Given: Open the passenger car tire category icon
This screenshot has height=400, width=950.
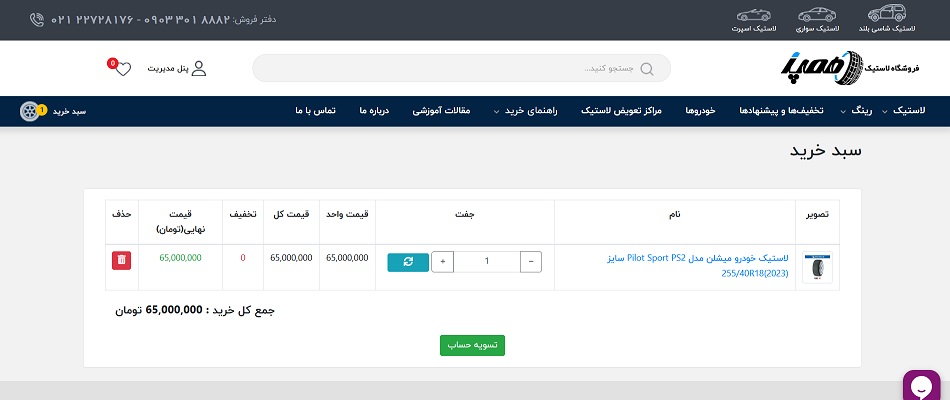Looking at the screenshot, I should (816, 14).
